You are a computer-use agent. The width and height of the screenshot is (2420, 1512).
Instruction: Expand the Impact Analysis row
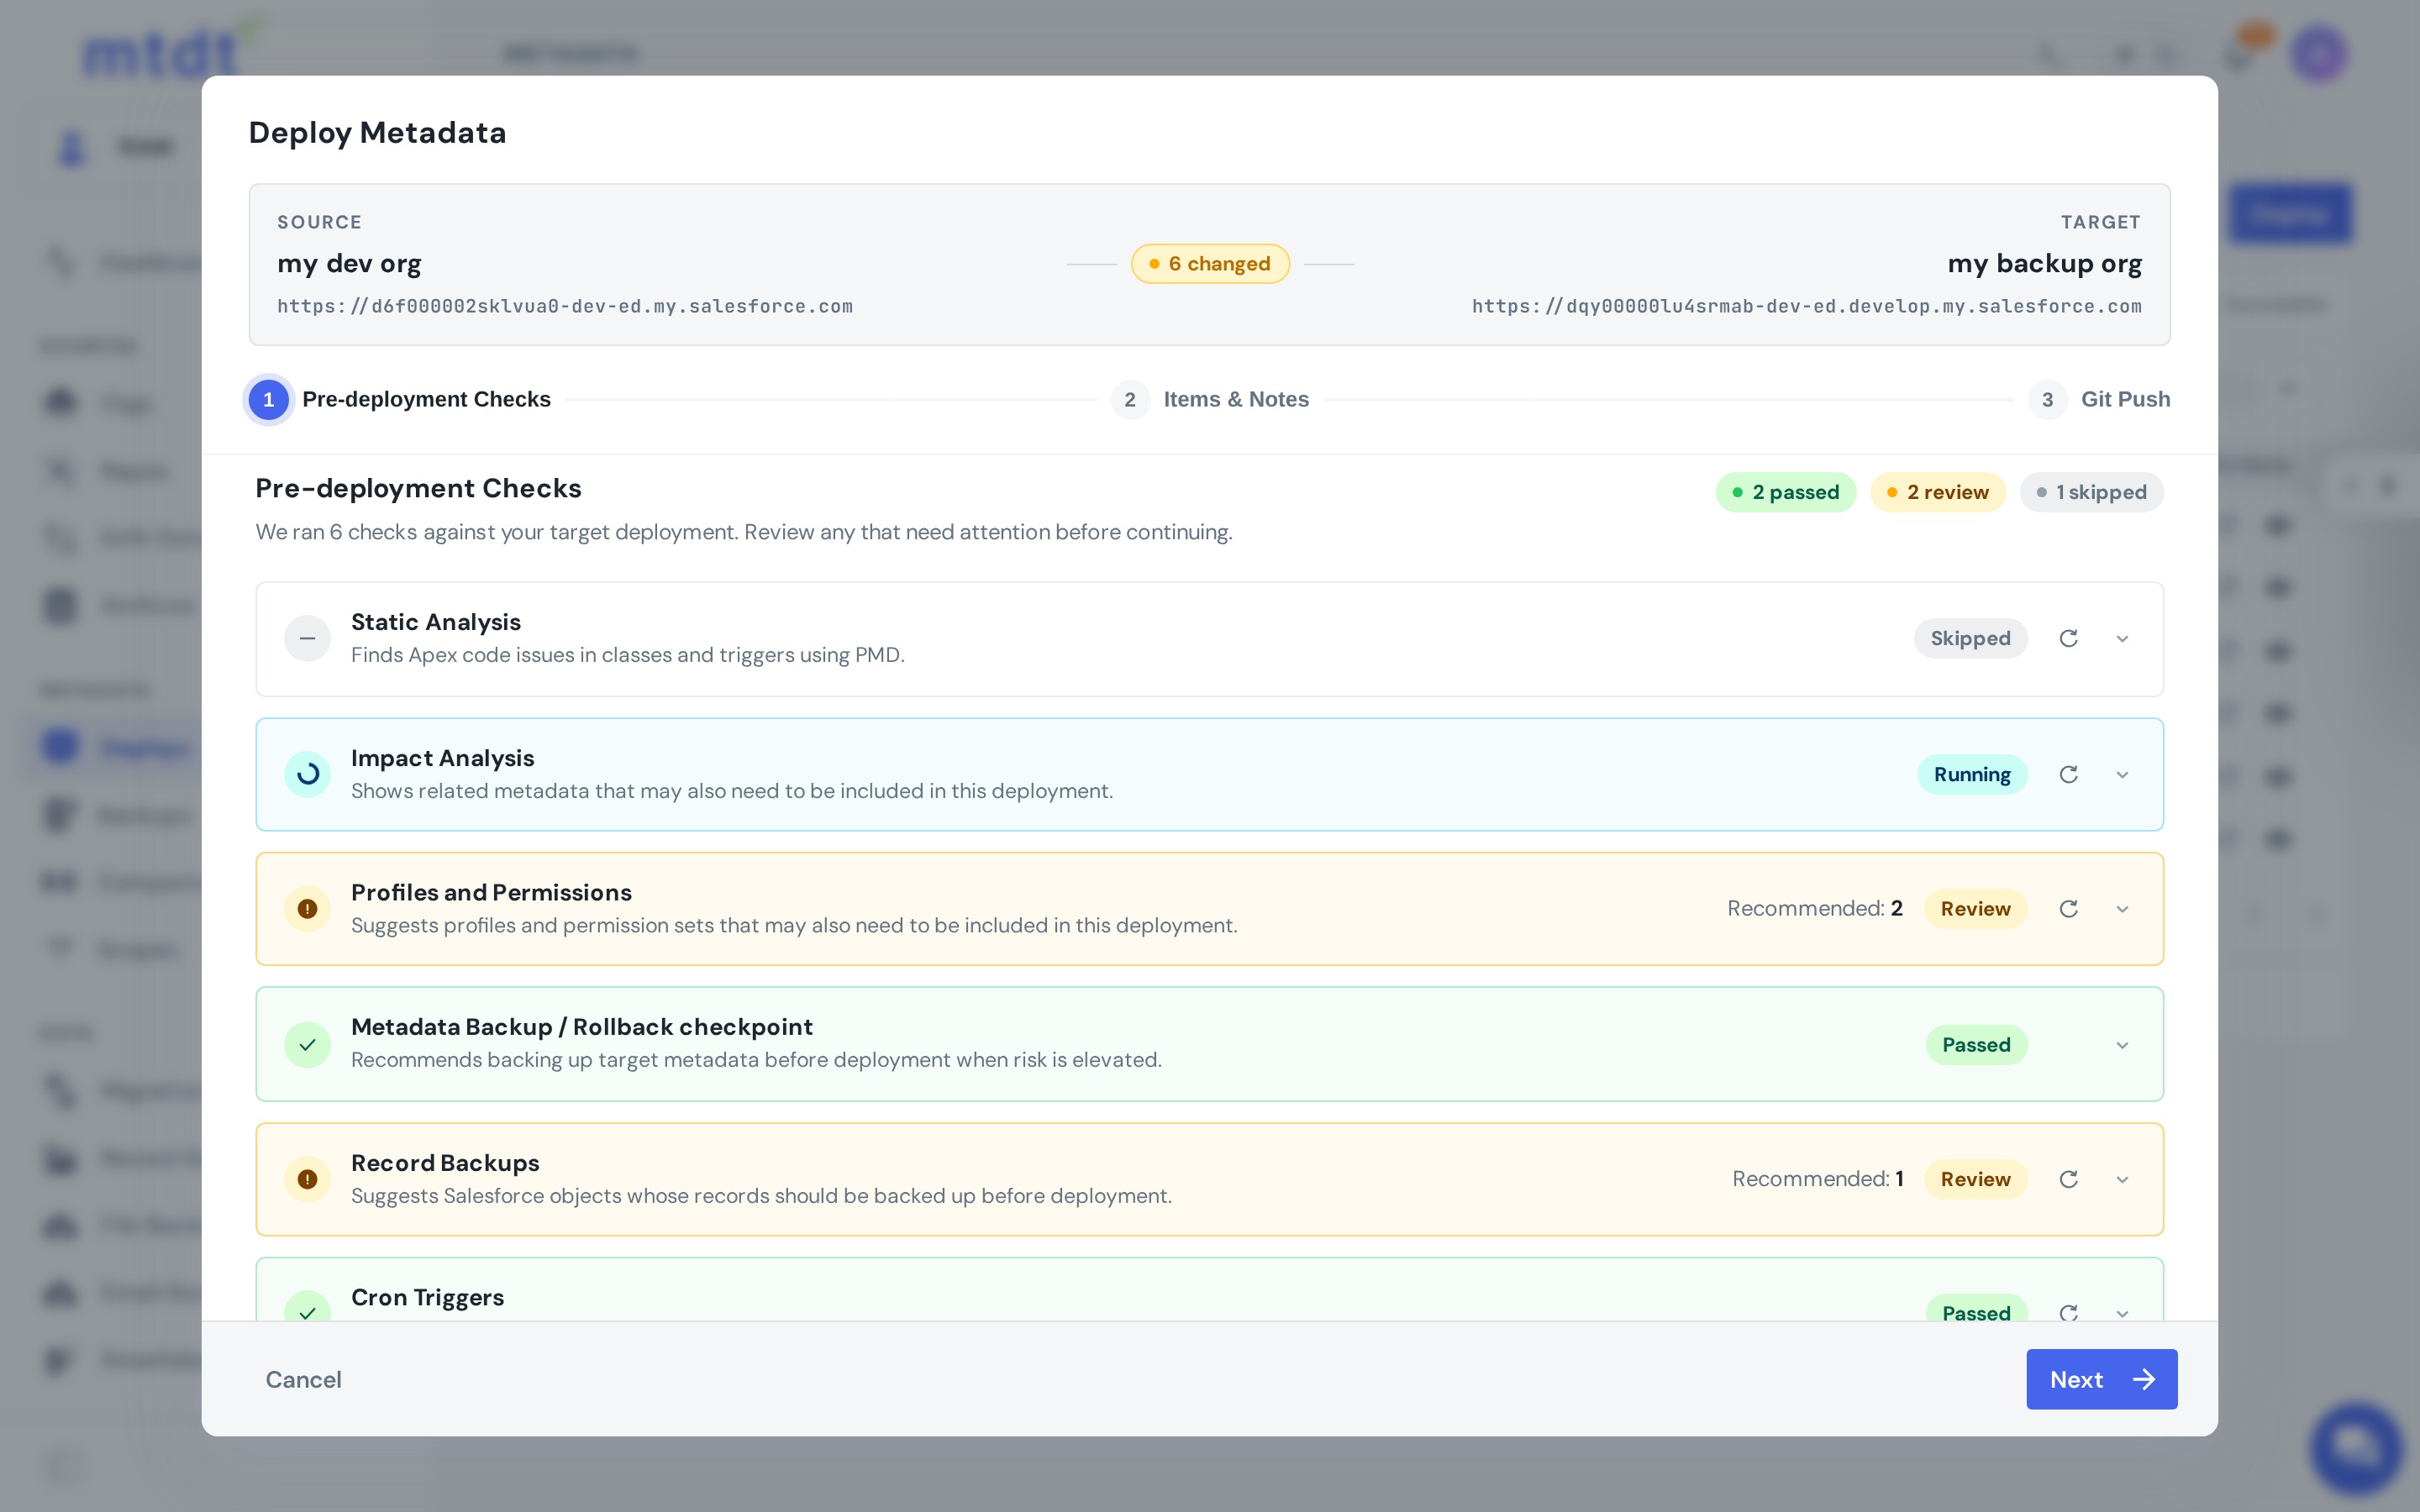pos(2122,774)
